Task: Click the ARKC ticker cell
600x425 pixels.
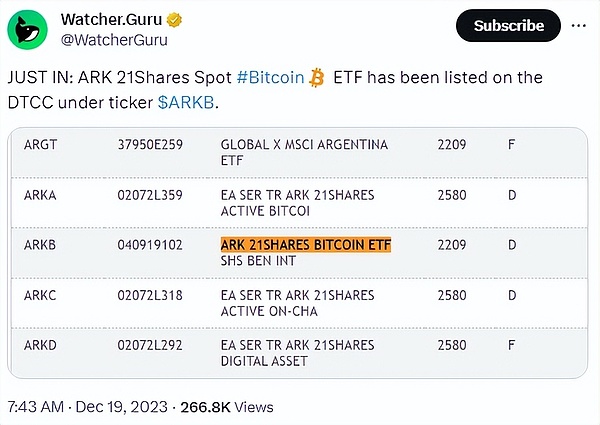Action: (39, 295)
